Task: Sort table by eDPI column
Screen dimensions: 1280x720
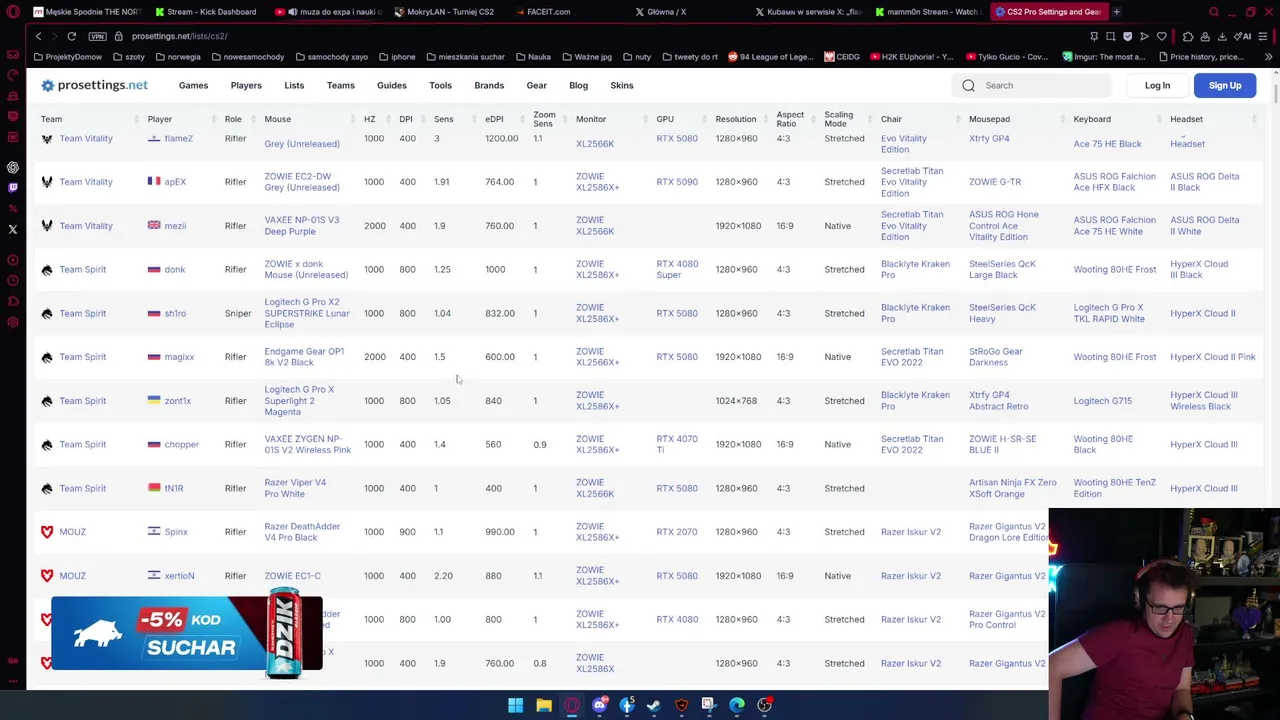Action: click(494, 119)
